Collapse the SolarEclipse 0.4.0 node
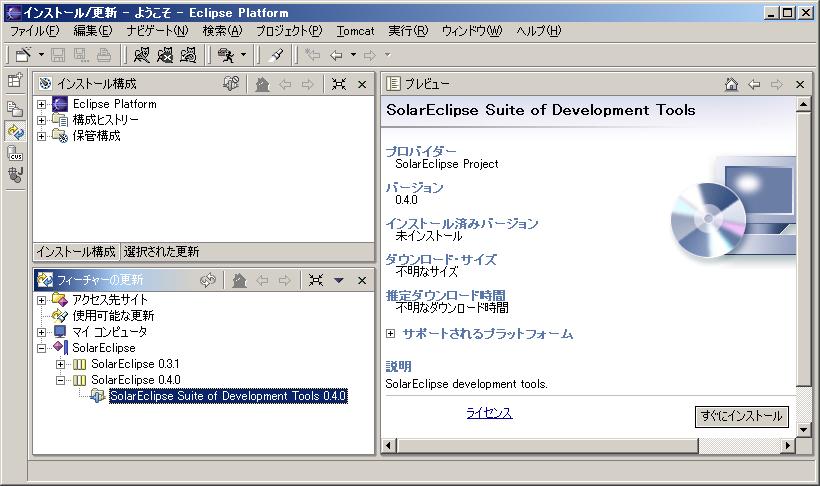This screenshot has height=486, width=820. coord(61,380)
